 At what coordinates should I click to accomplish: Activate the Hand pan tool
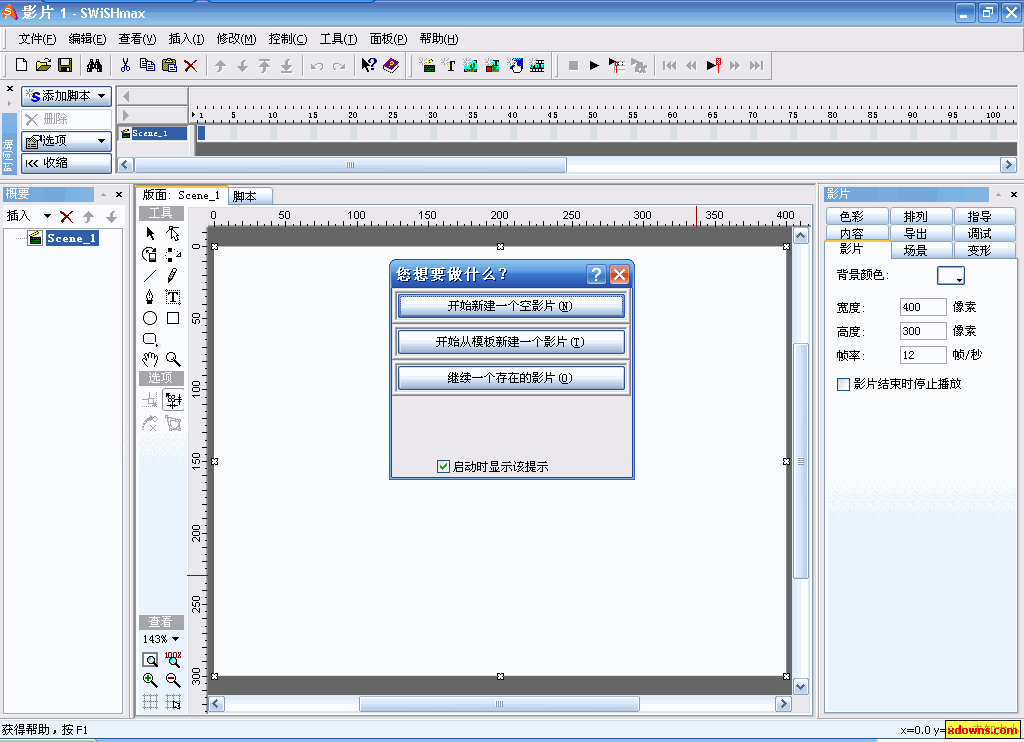150,359
